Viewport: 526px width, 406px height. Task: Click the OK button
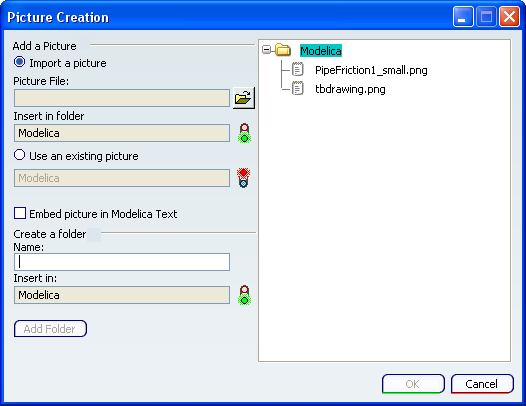[413, 384]
